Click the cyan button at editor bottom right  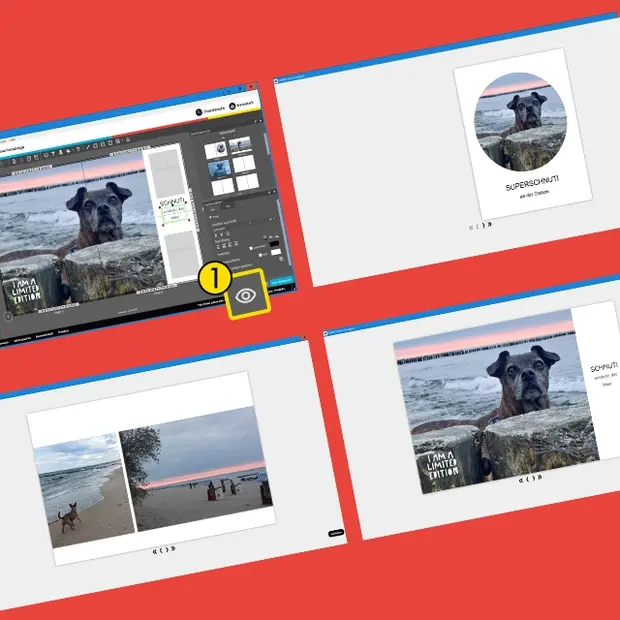282,281
